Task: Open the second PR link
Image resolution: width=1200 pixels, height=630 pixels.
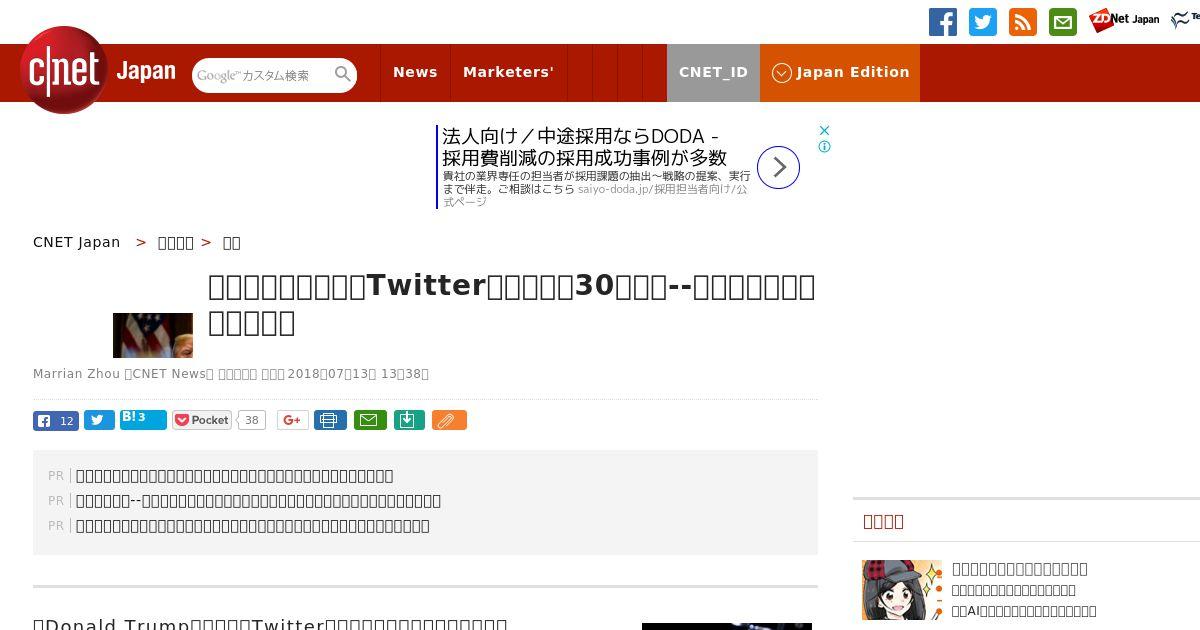Action: 258,501
